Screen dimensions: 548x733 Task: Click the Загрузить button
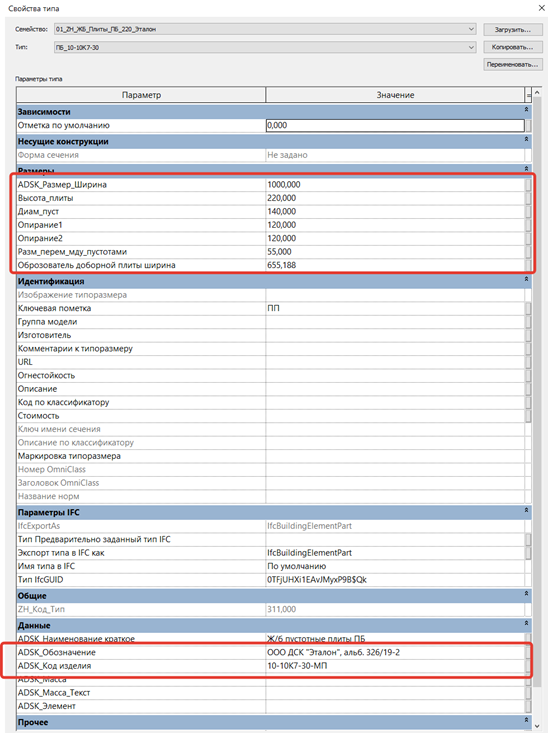tap(512, 29)
